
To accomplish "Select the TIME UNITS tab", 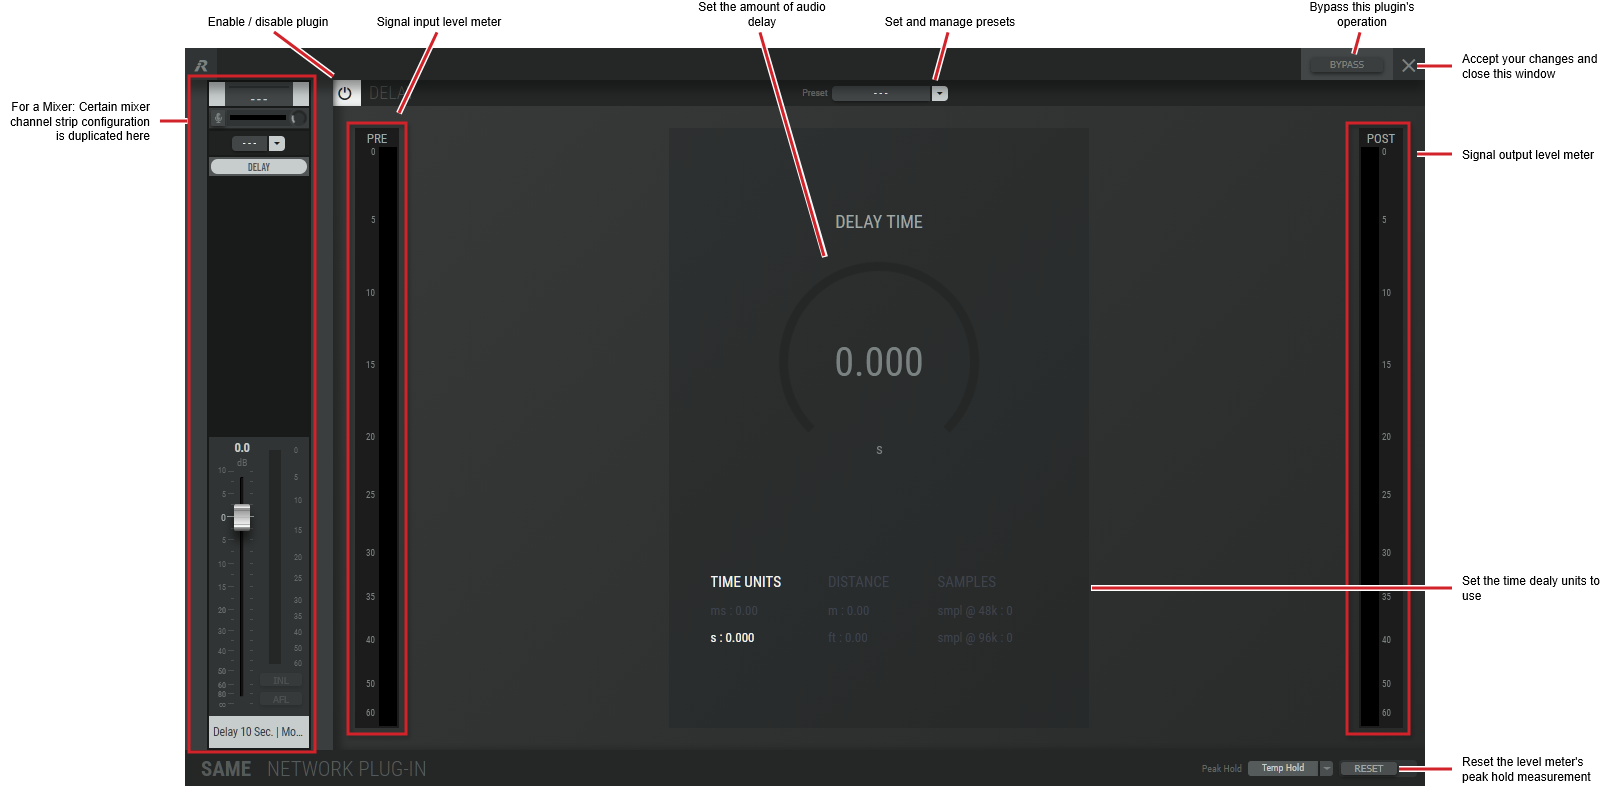I will pos(745,582).
